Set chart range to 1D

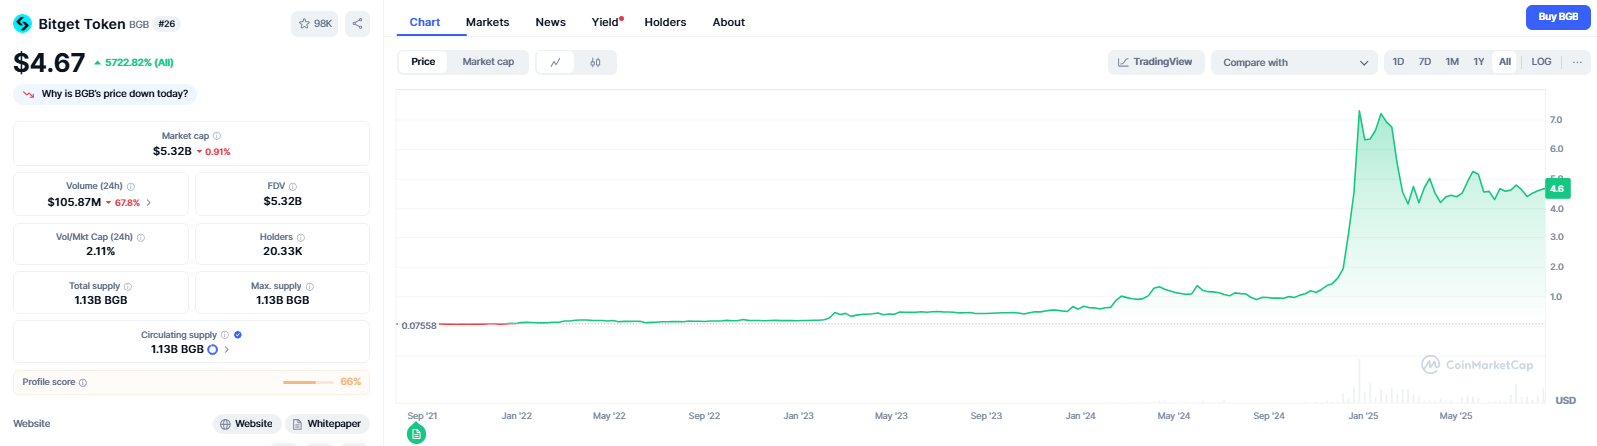tap(1398, 62)
